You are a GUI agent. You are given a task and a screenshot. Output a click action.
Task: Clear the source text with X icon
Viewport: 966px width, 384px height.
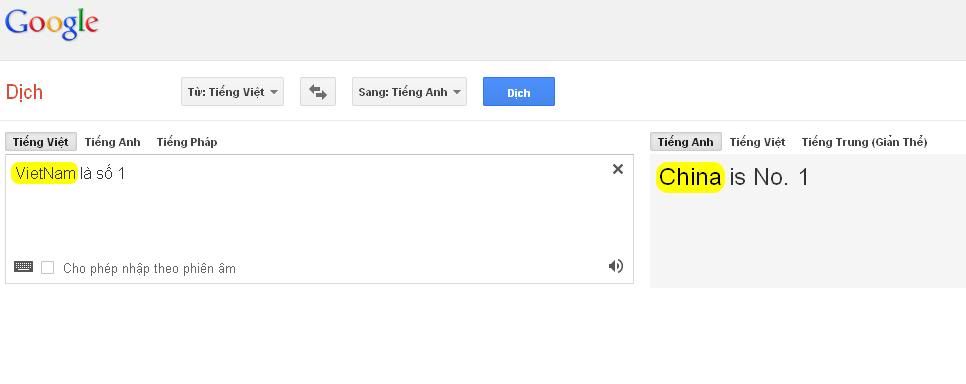point(617,169)
